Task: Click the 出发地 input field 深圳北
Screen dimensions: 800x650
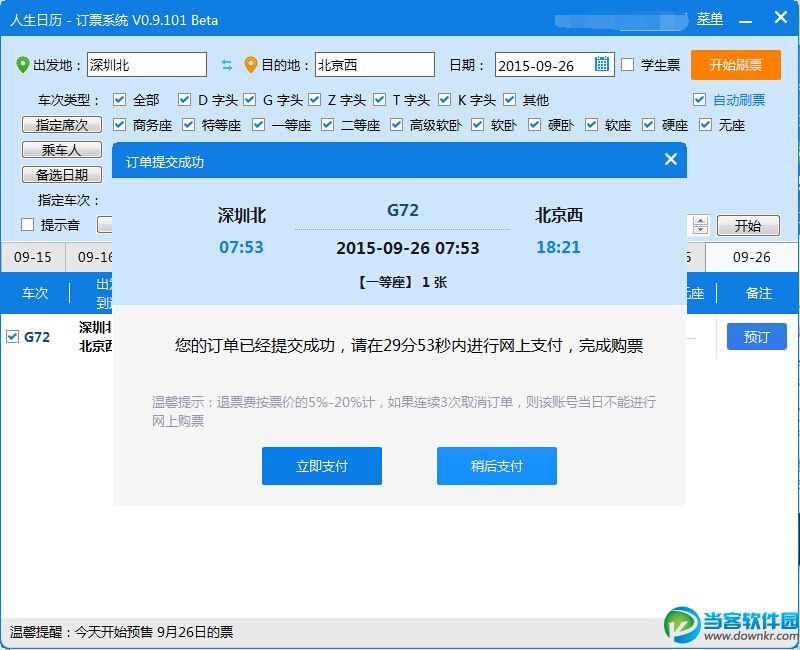Action: 147,64
